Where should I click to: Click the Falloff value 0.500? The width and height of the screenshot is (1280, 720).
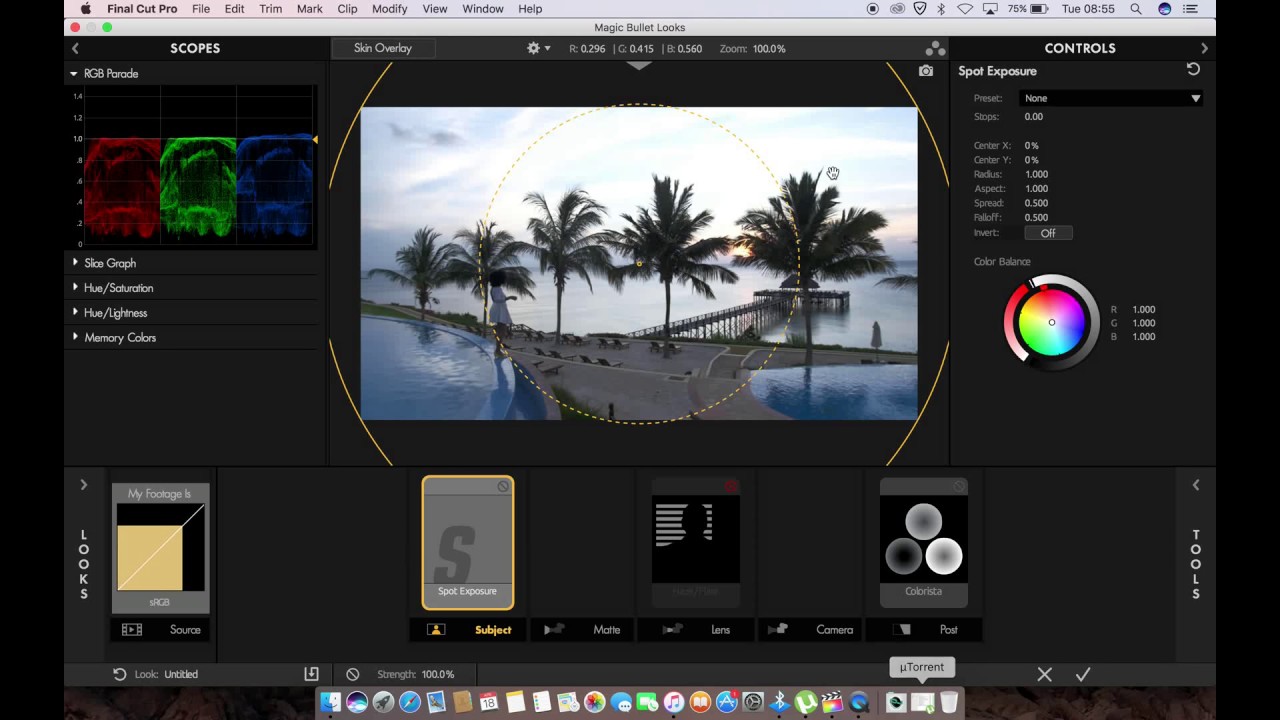click(x=1036, y=217)
